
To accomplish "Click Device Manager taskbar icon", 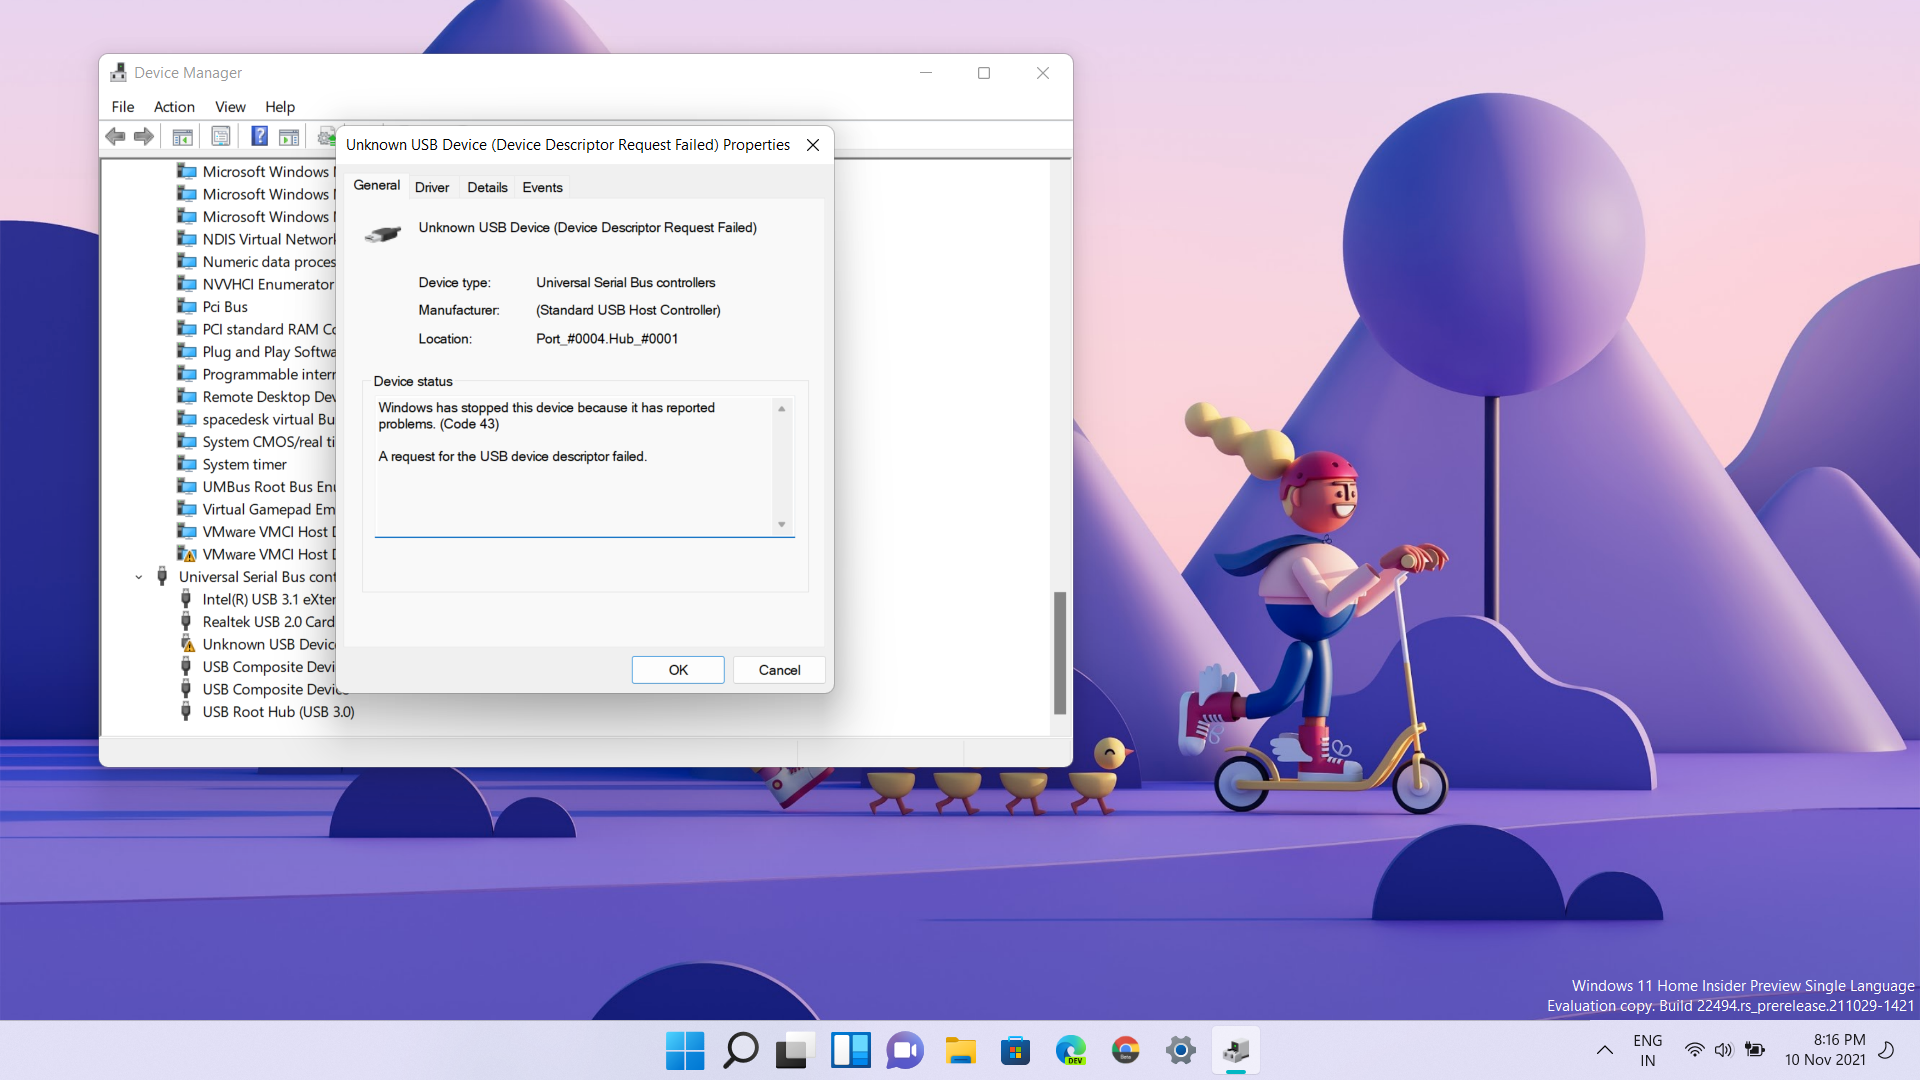I will (x=1236, y=1050).
